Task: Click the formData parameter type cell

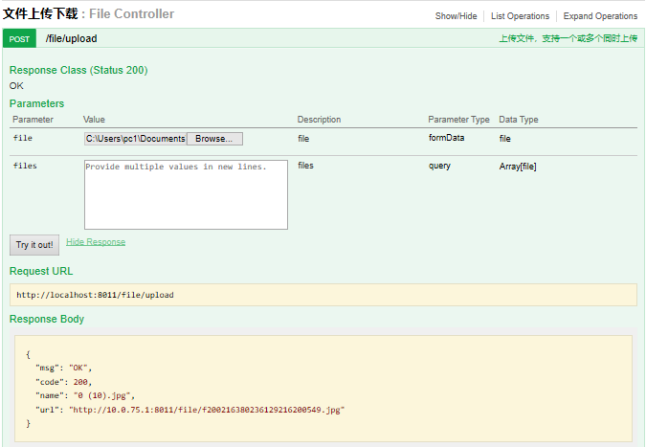Action: point(446,138)
